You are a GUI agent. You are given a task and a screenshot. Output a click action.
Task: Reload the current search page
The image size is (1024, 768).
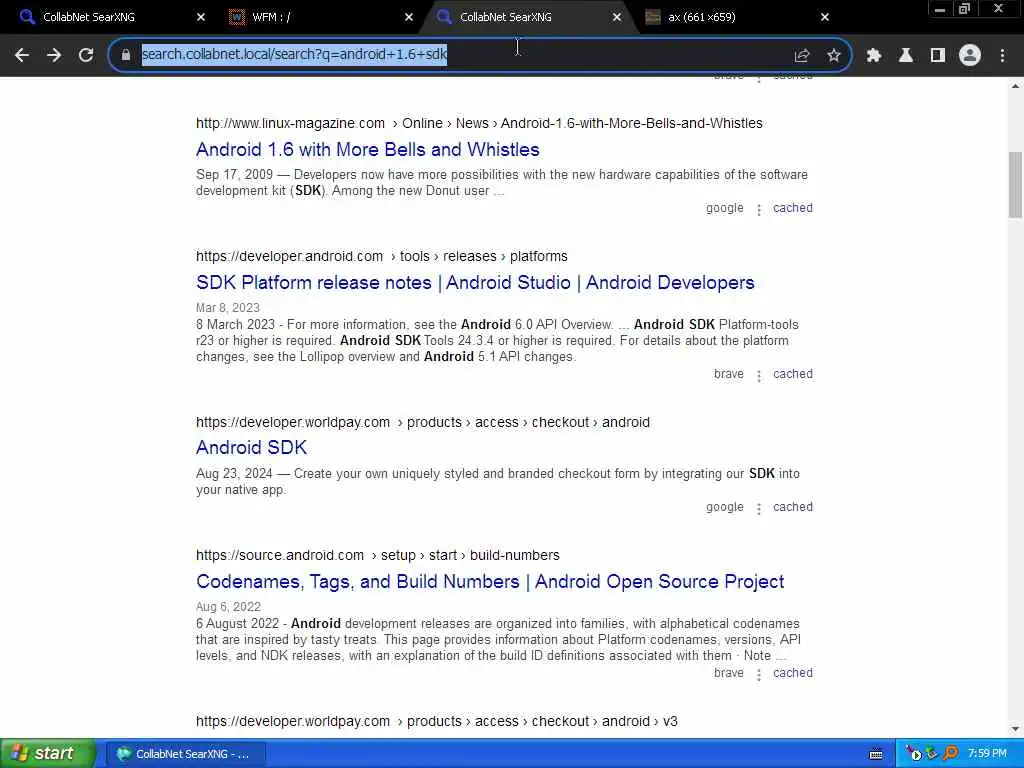point(86,55)
